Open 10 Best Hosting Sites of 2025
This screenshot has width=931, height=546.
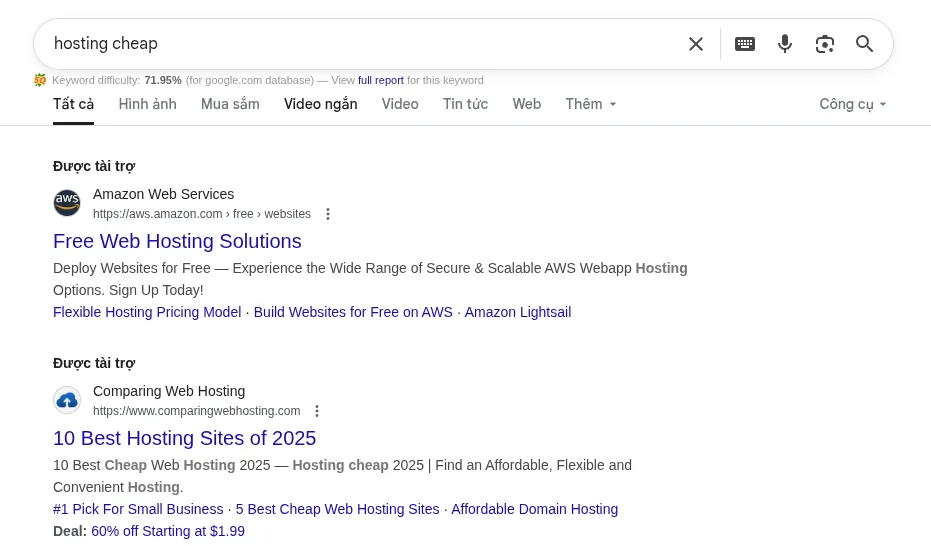184,438
